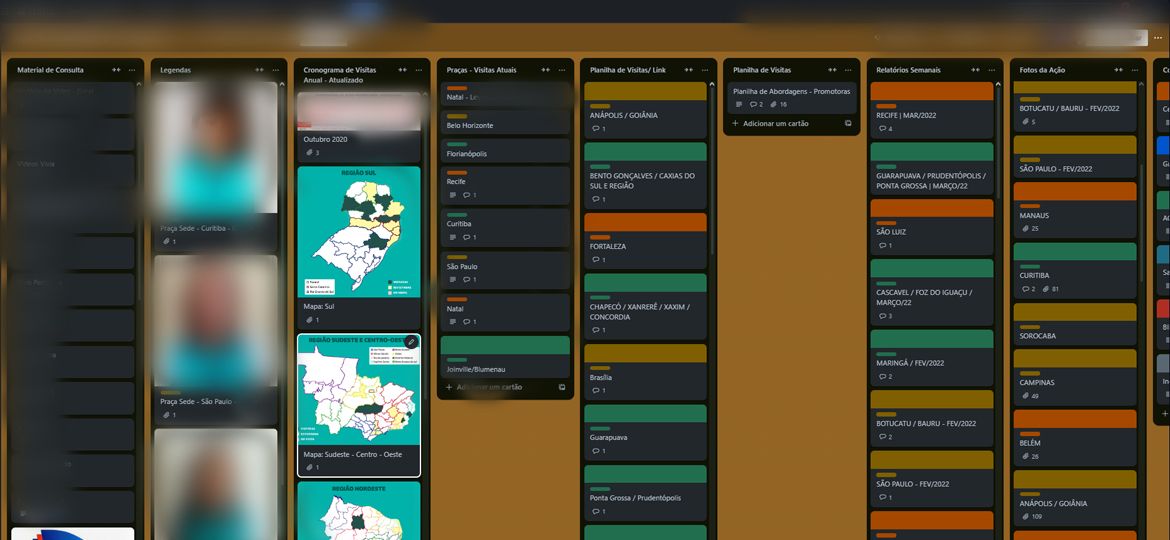This screenshot has width=1170, height=540.
Task: Open the Mapa: Sul card thumbnail
Action: point(359,232)
